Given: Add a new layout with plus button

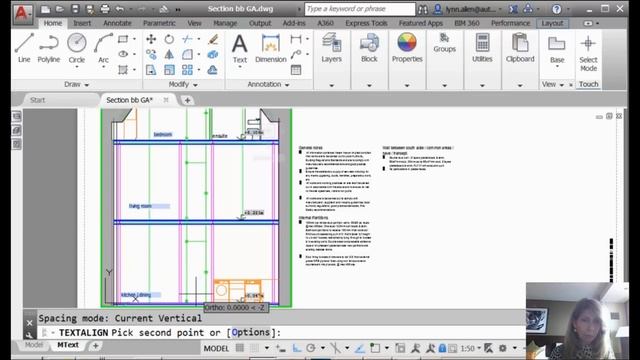Looking at the screenshot, I should (x=96, y=346).
